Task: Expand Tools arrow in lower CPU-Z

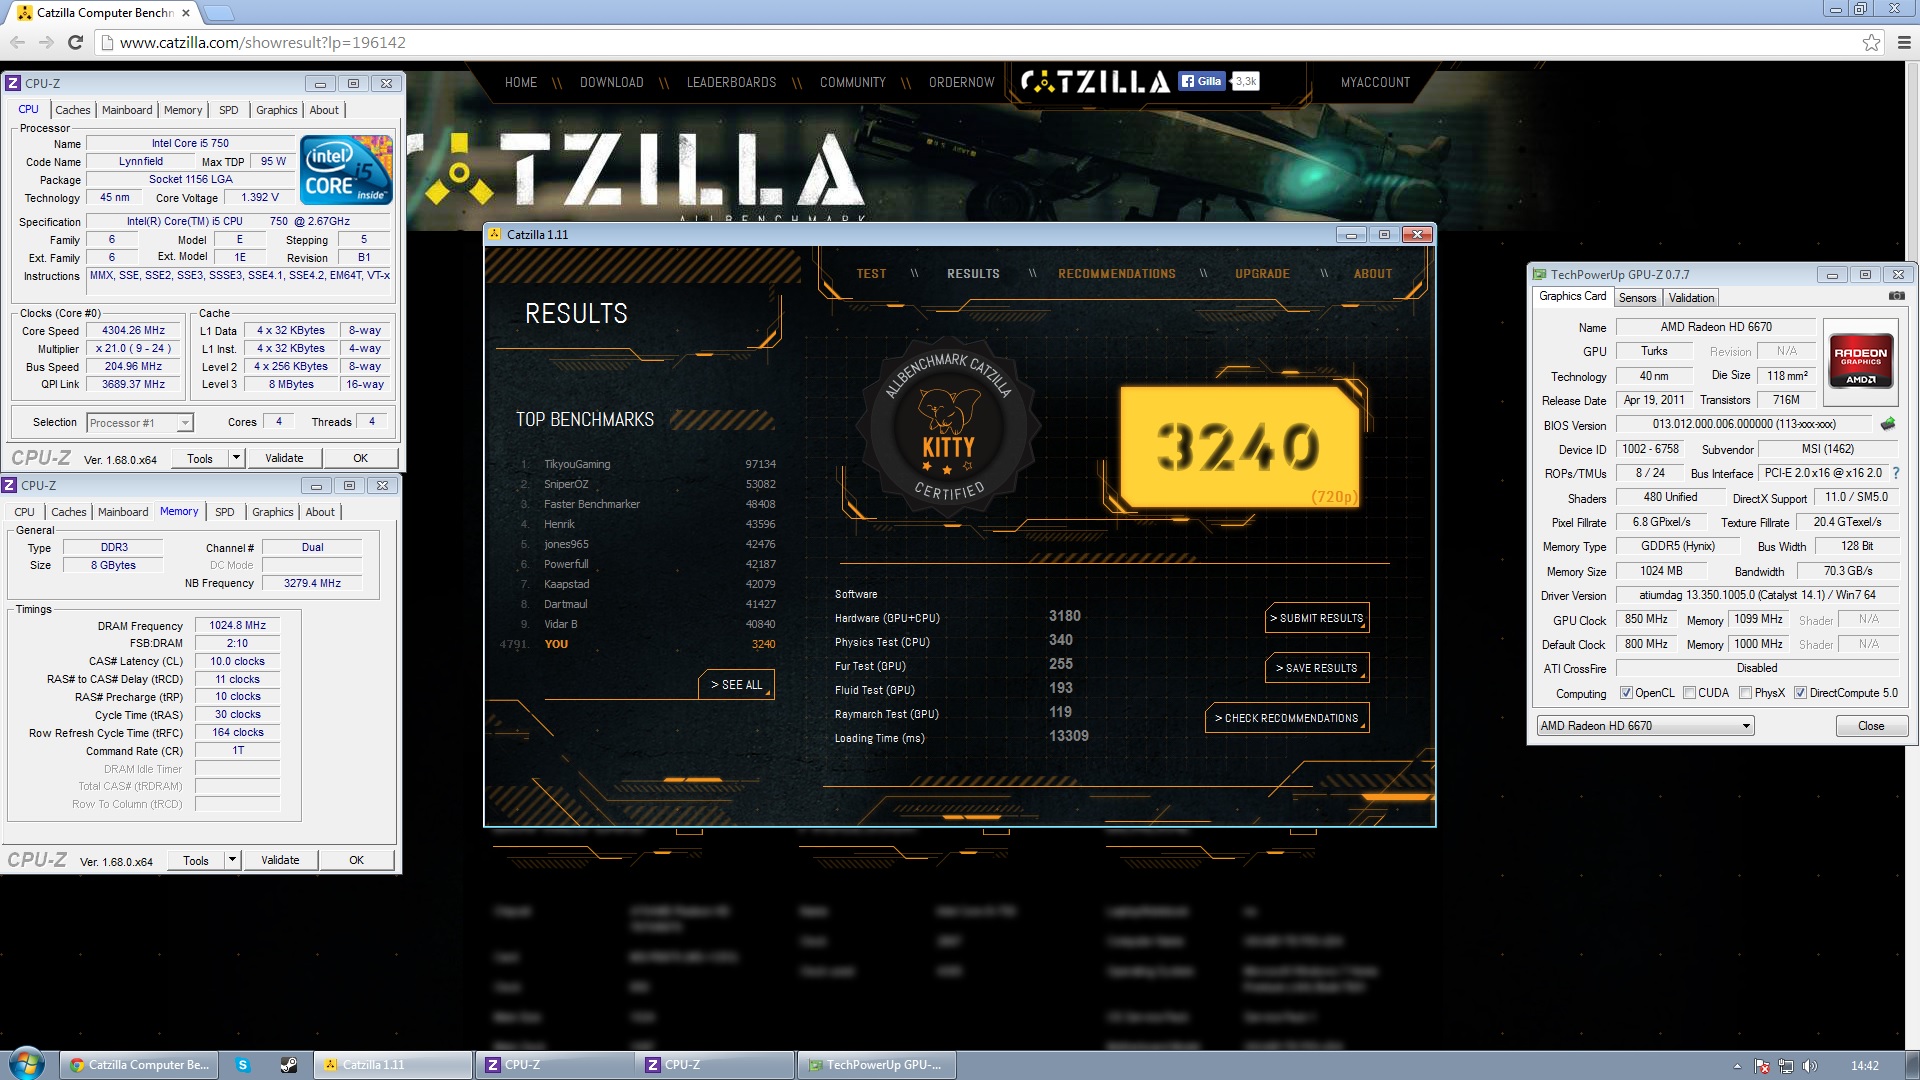Action: coord(232,860)
